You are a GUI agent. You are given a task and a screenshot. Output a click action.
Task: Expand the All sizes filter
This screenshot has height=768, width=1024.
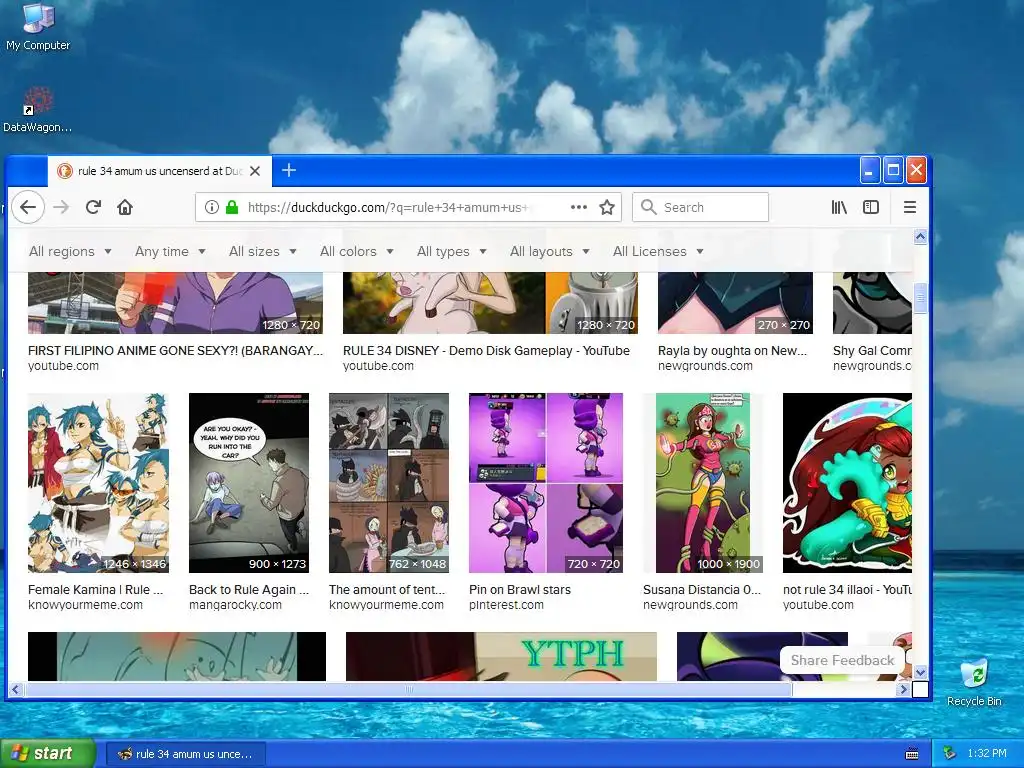click(263, 251)
